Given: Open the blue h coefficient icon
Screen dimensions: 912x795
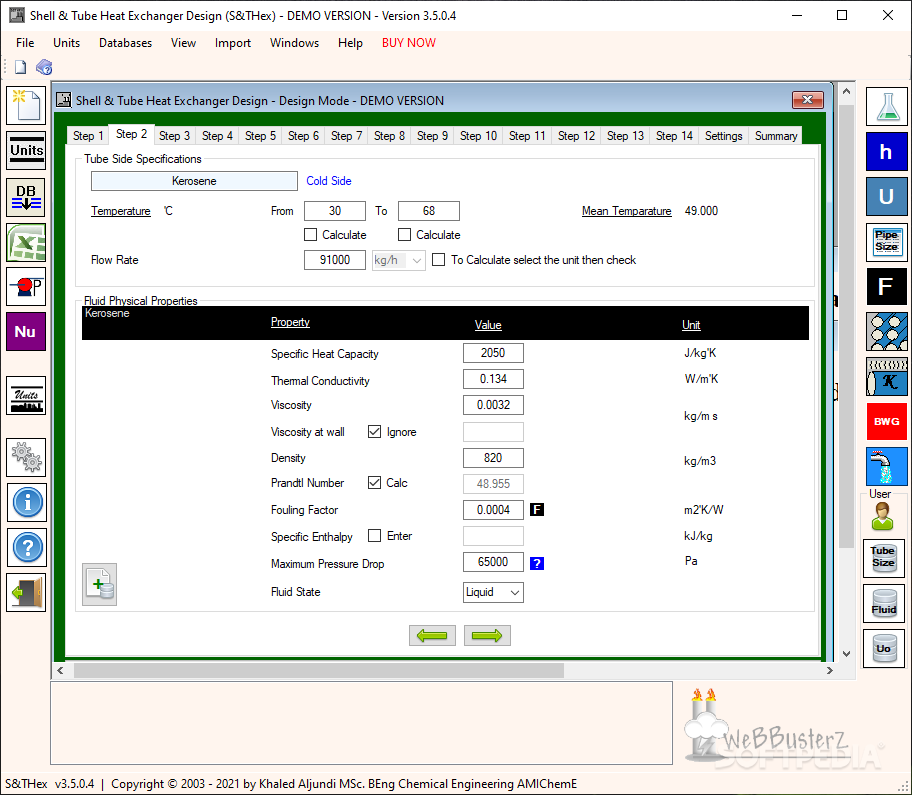Looking at the screenshot, I should [886, 151].
